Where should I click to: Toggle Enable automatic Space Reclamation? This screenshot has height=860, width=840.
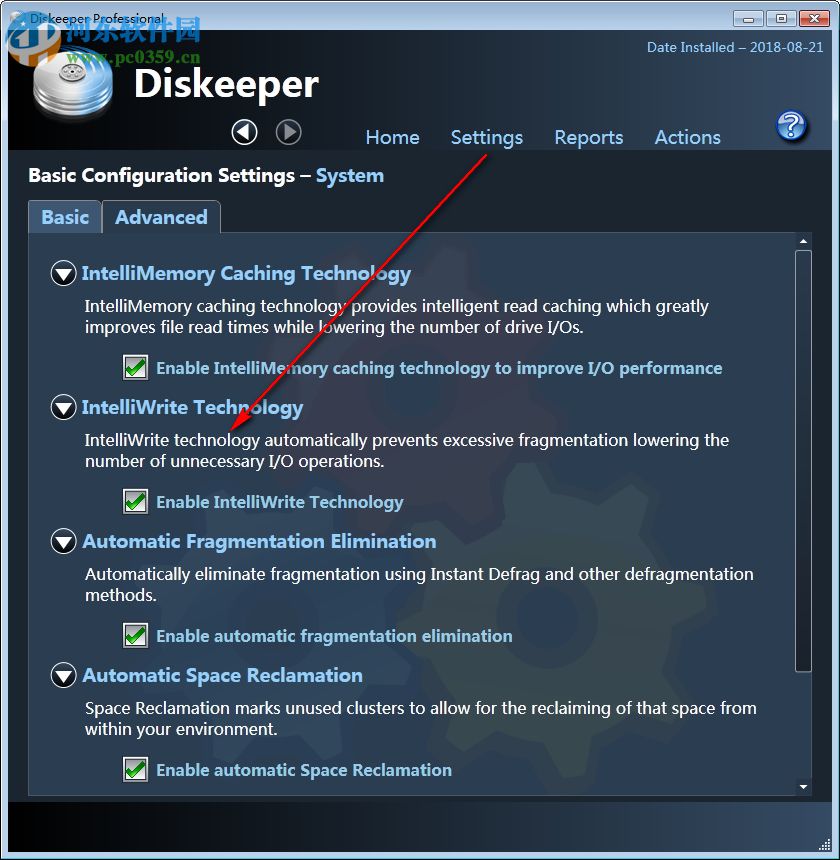pos(135,770)
